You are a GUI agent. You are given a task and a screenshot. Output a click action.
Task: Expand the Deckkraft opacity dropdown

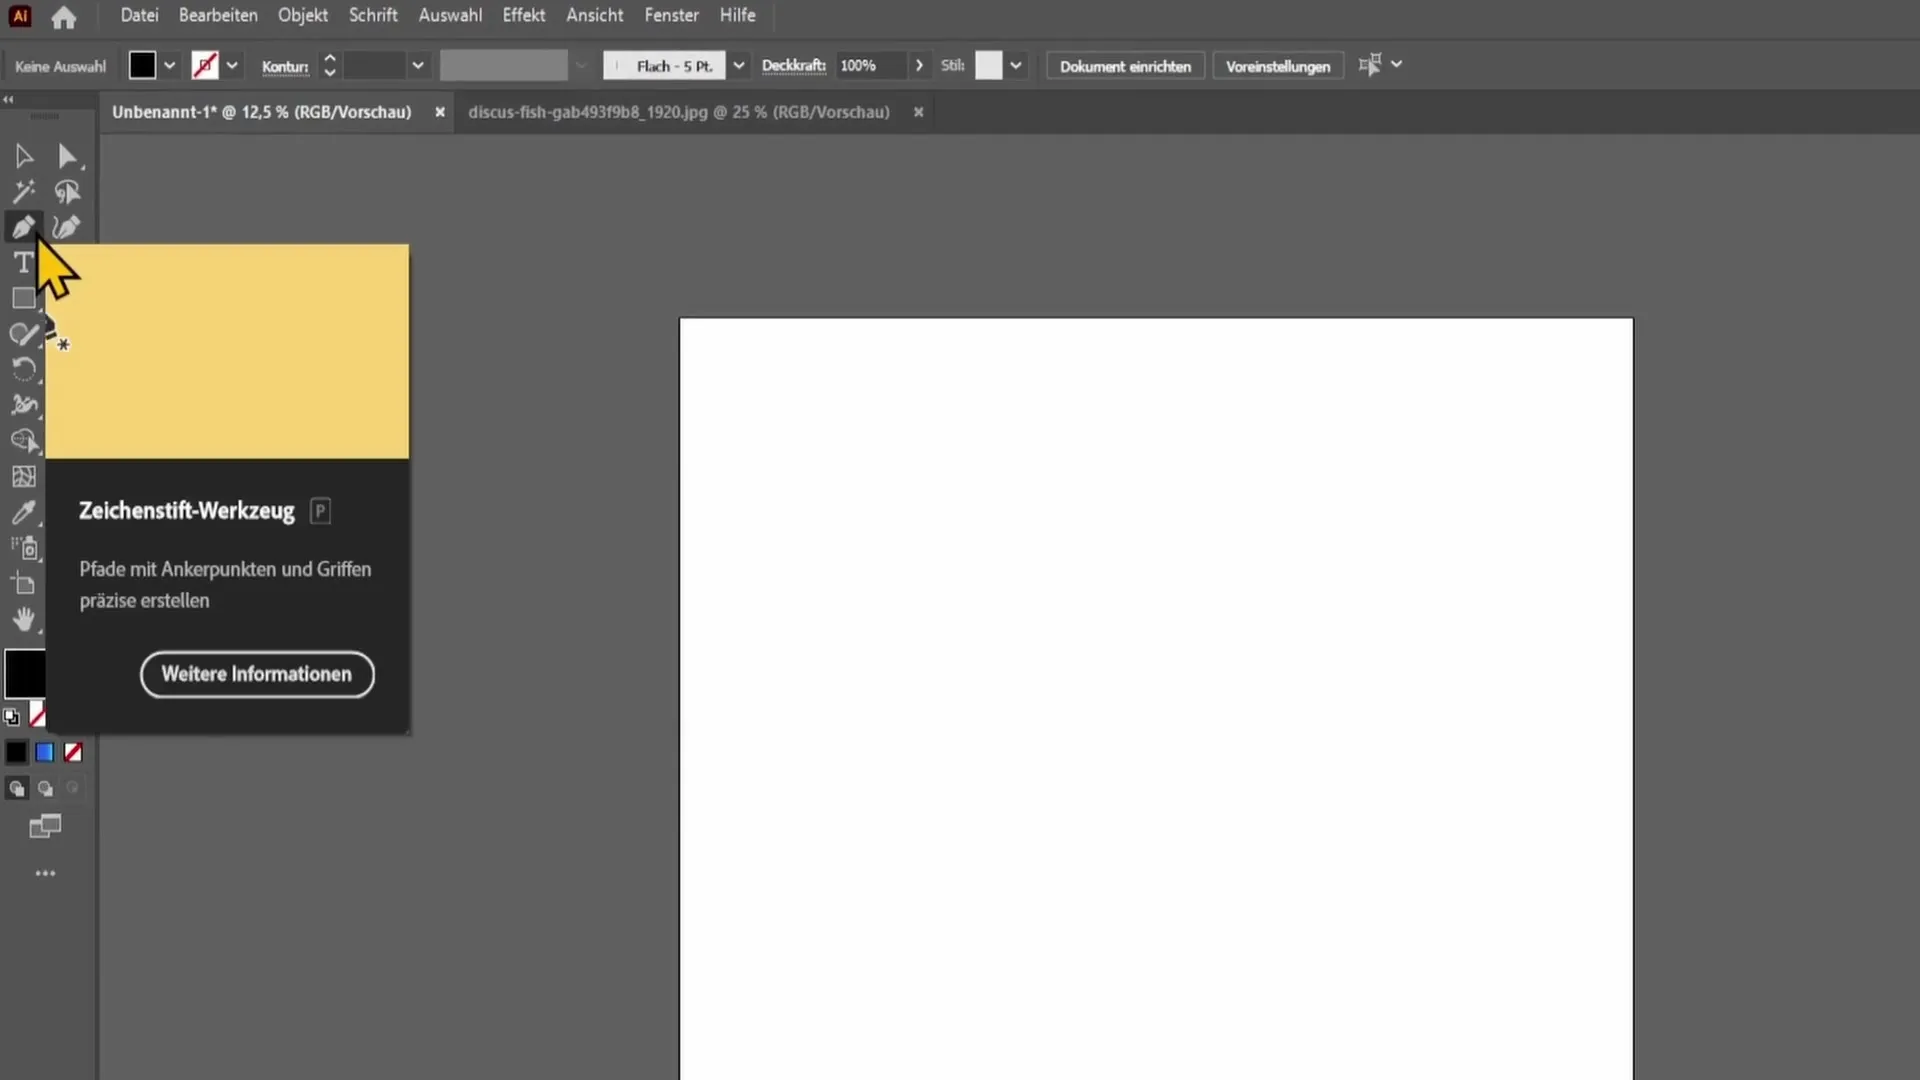click(918, 66)
